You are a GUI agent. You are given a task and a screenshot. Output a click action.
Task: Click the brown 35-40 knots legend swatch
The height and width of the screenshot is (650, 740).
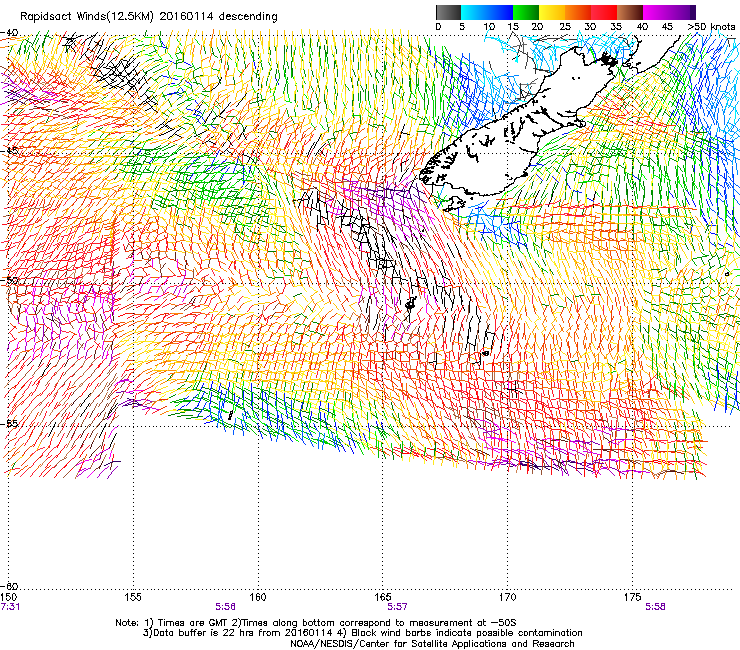click(630, 12)
